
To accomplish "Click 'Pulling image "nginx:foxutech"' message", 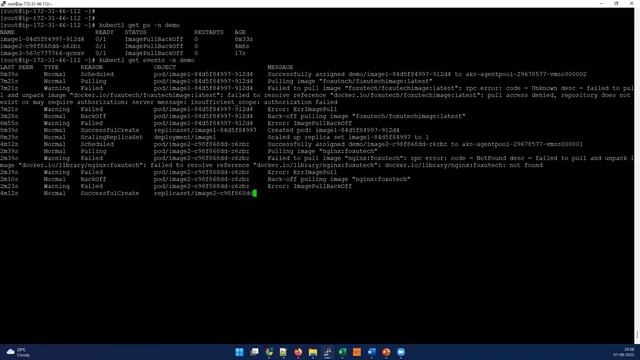I will pos(322,151).
